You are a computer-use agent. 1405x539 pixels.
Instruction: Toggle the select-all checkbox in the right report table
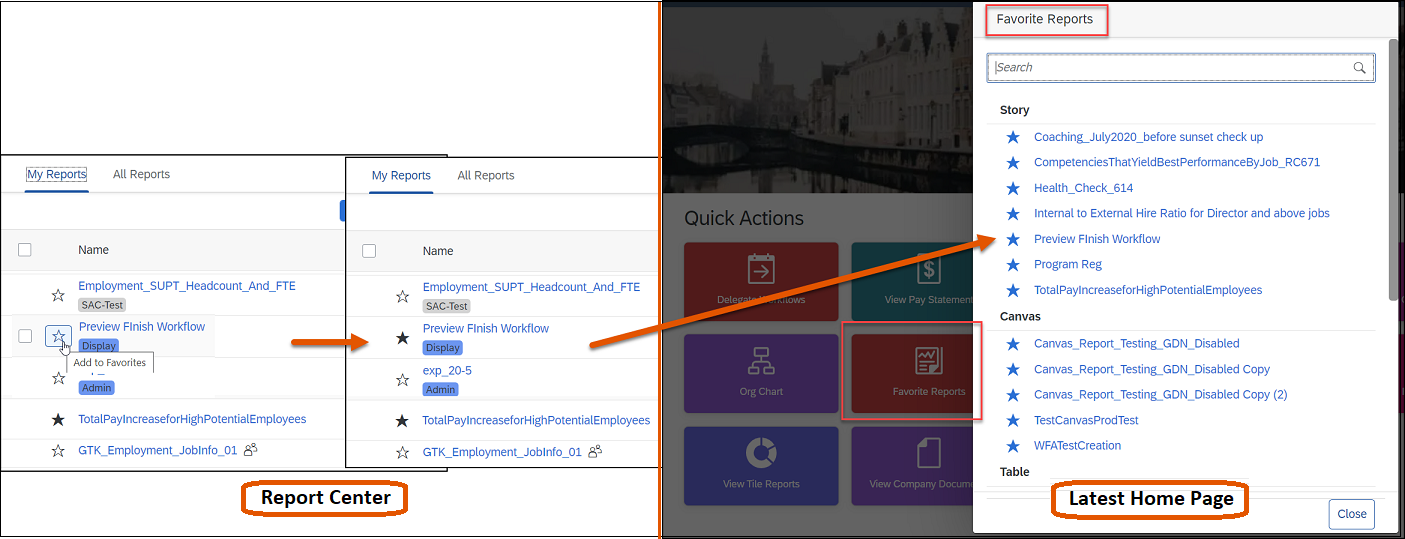(369, 251)
